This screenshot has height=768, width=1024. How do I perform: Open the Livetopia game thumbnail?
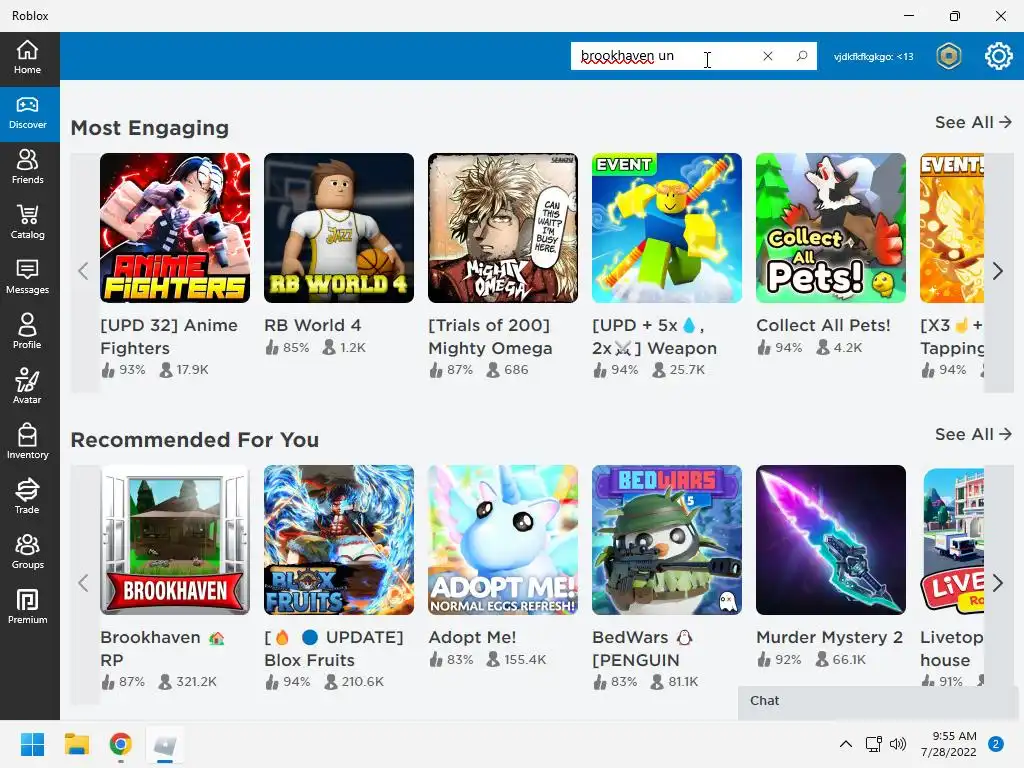pos(952,540)
